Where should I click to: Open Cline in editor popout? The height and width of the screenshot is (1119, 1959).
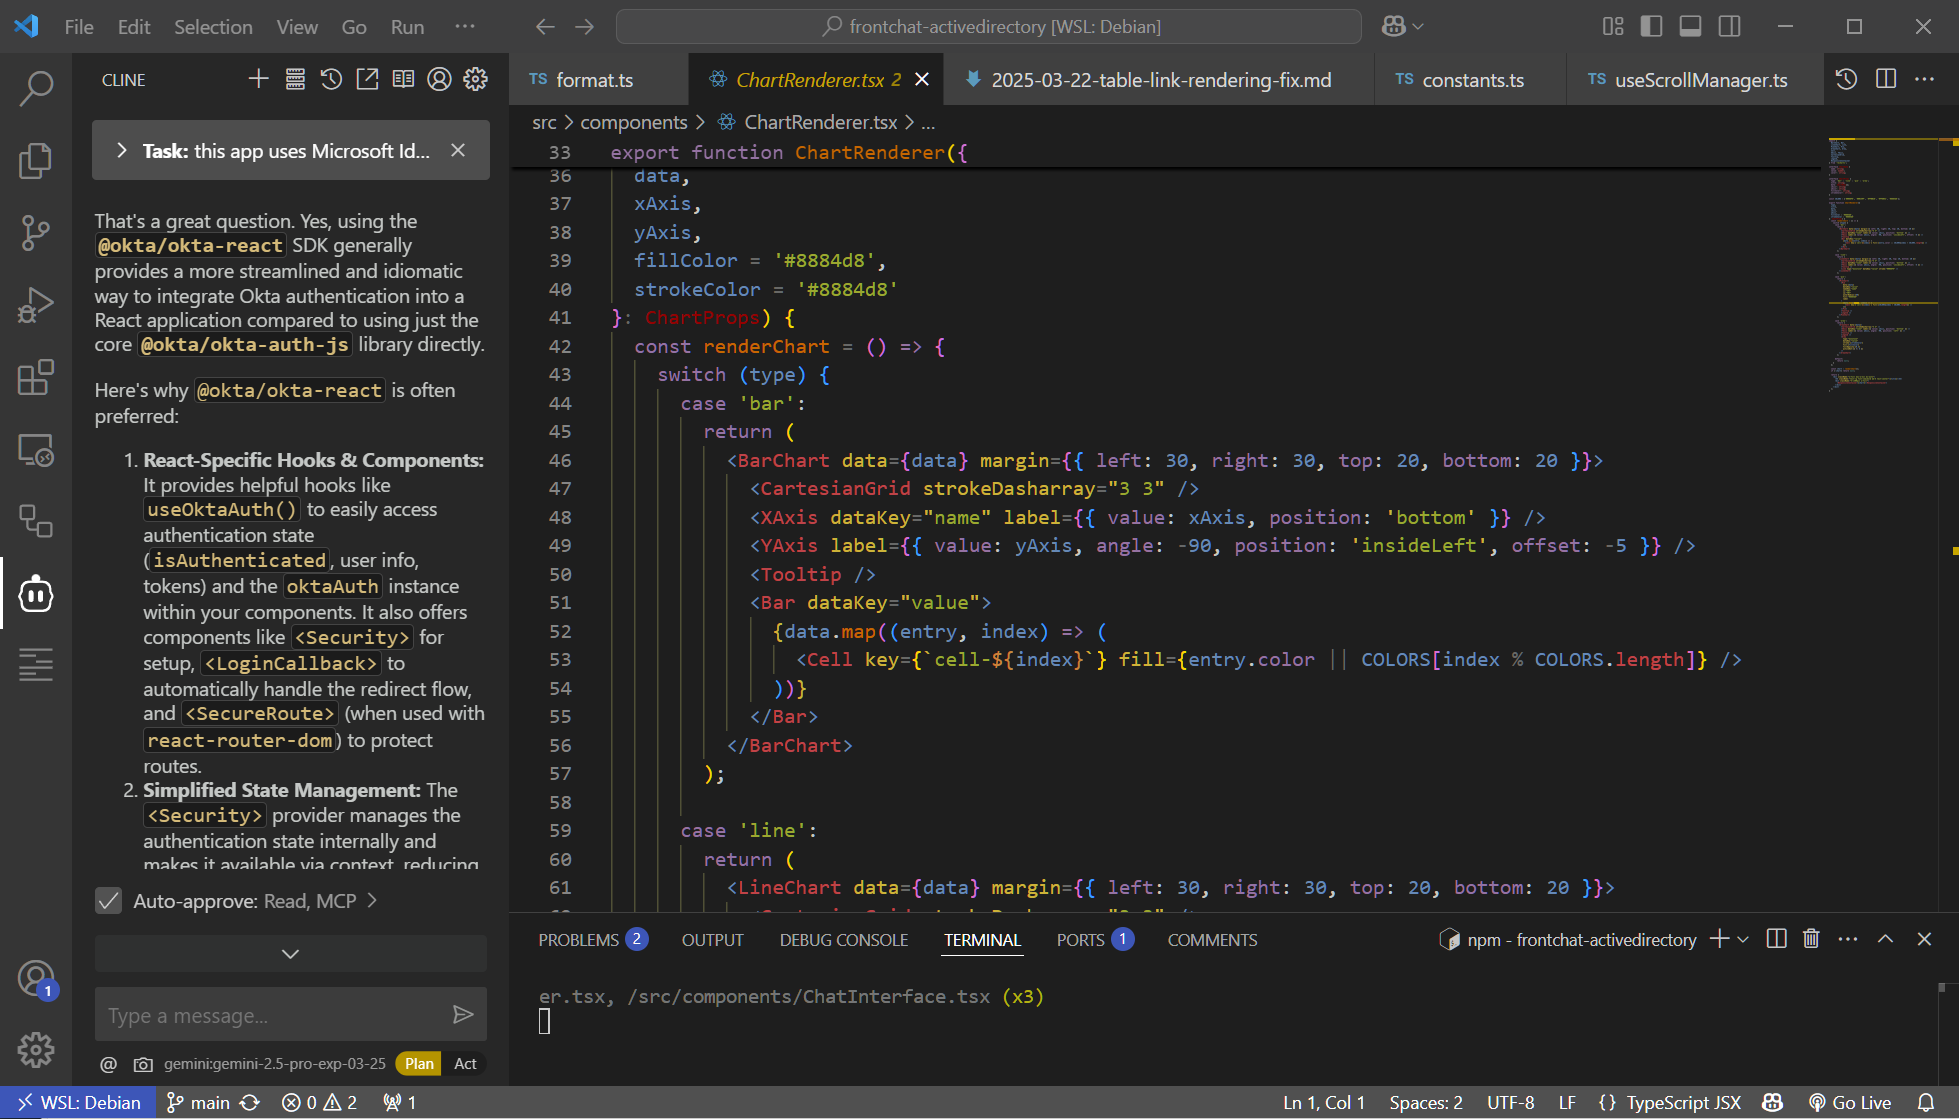pos(367,79)
